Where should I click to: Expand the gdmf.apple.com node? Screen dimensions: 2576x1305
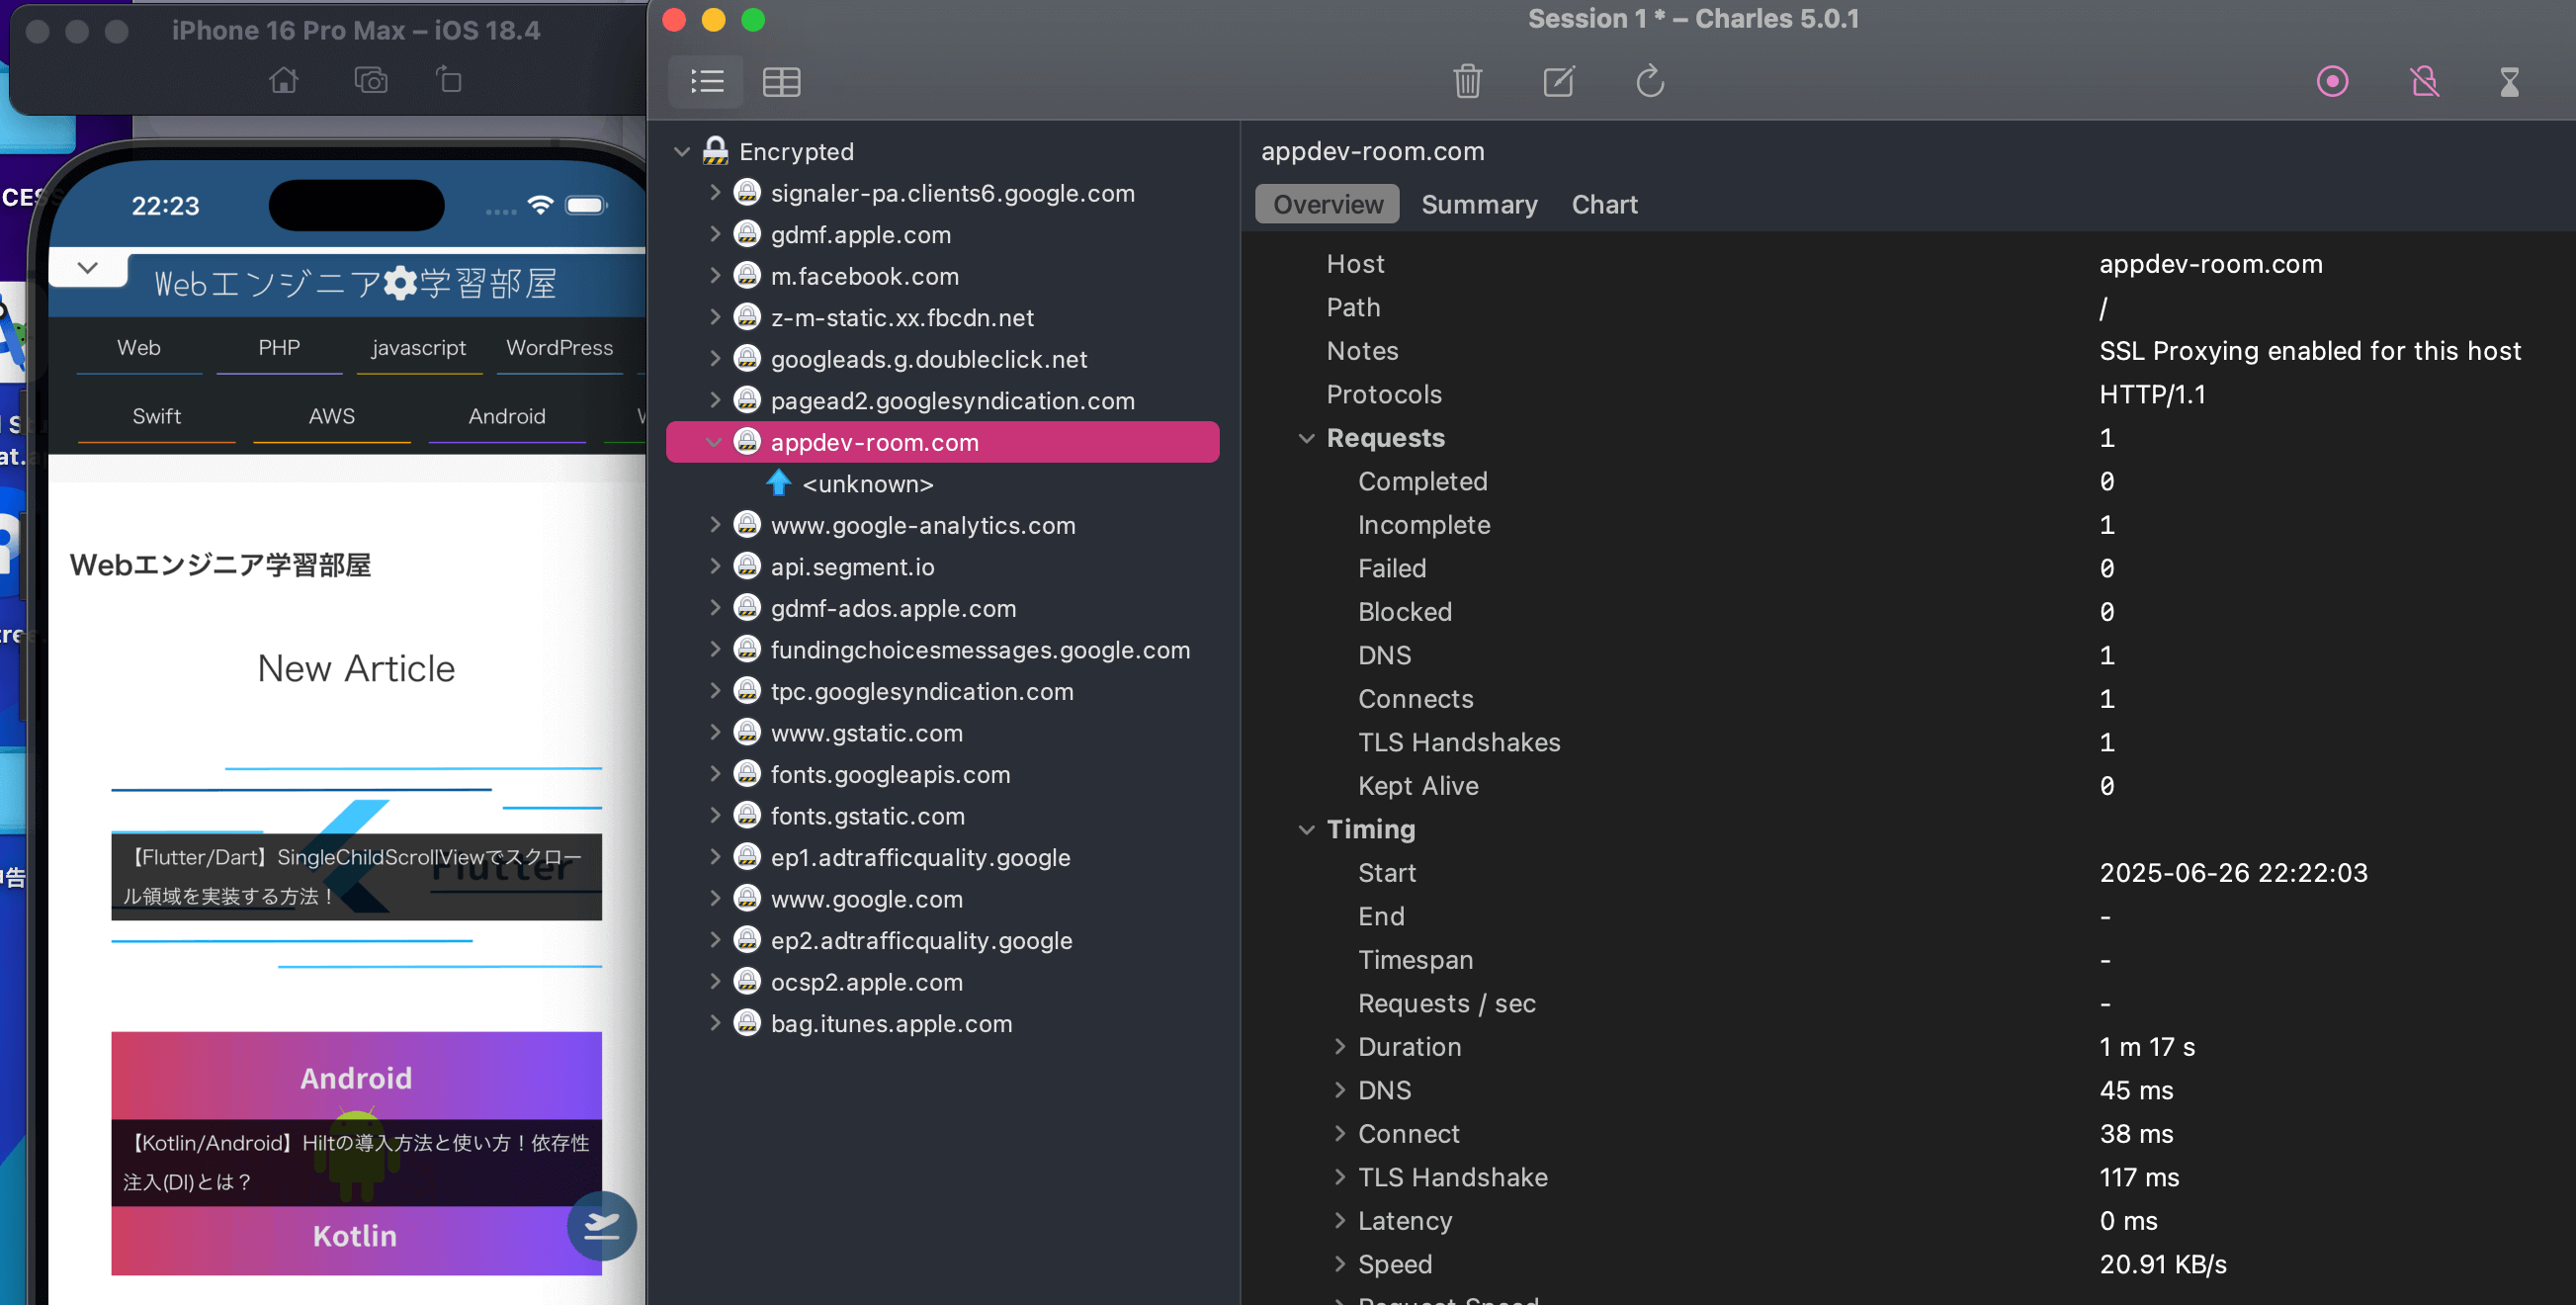pyautogui.click(x=714, y=234)
